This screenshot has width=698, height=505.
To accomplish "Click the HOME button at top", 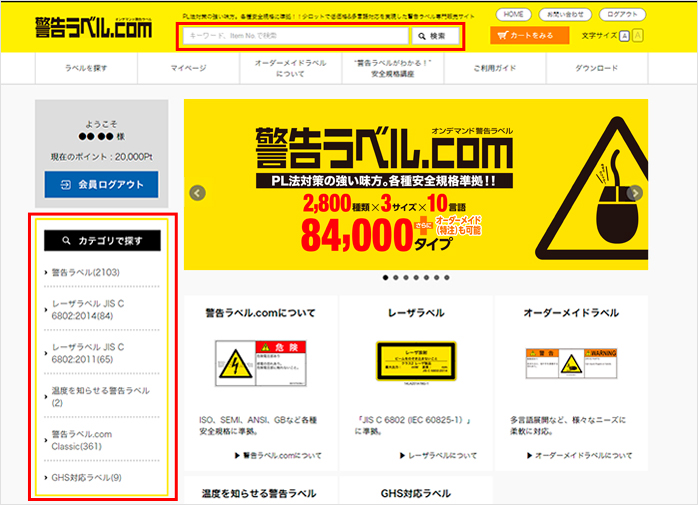I will (x=513, y=15).
